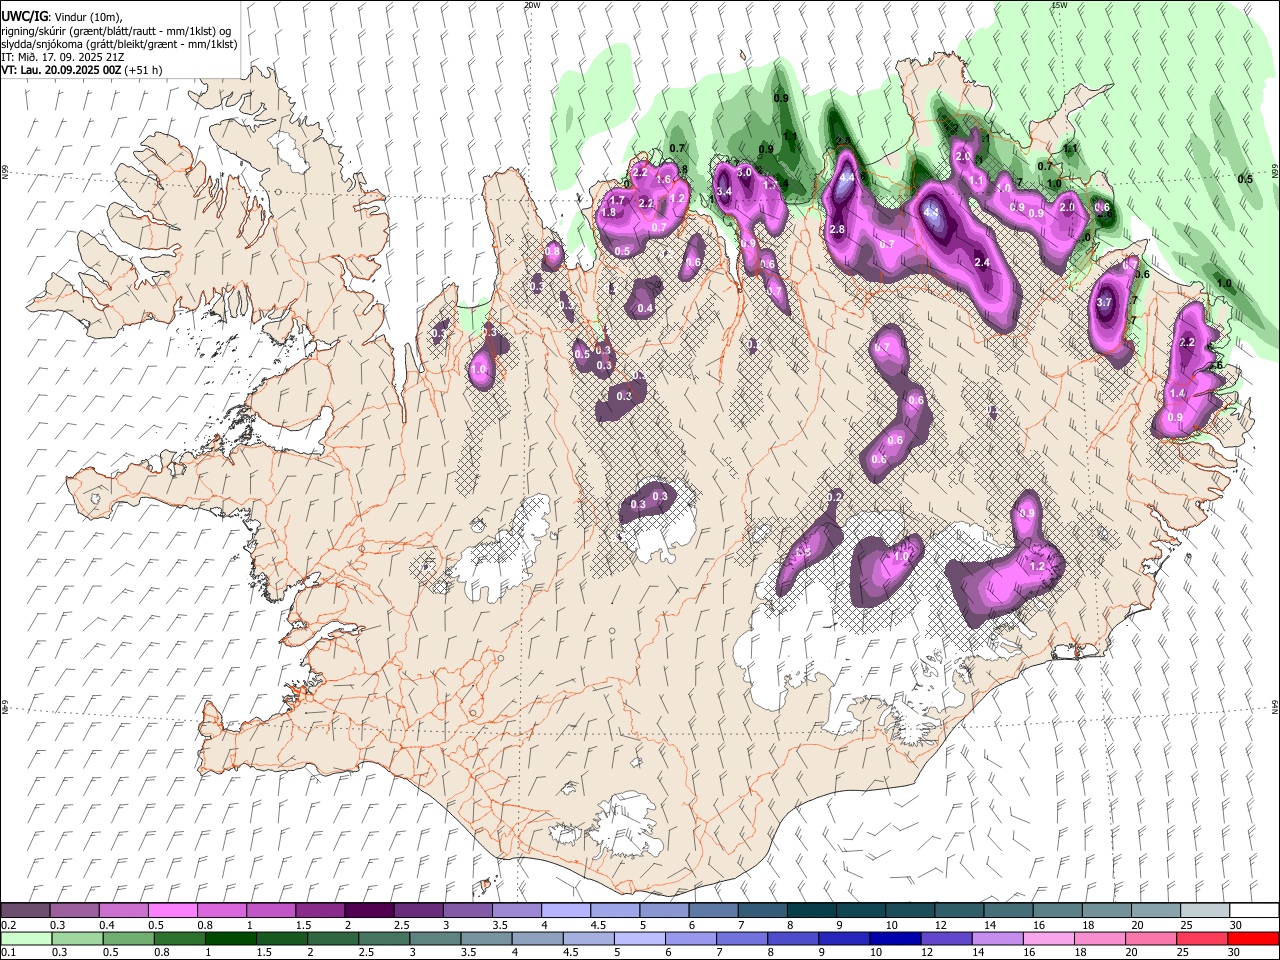Click the 'IT: Mið. 17. 09. 2025 21Z' line
The width and height of the screenshot is (1280, 960).
[63, 57]
